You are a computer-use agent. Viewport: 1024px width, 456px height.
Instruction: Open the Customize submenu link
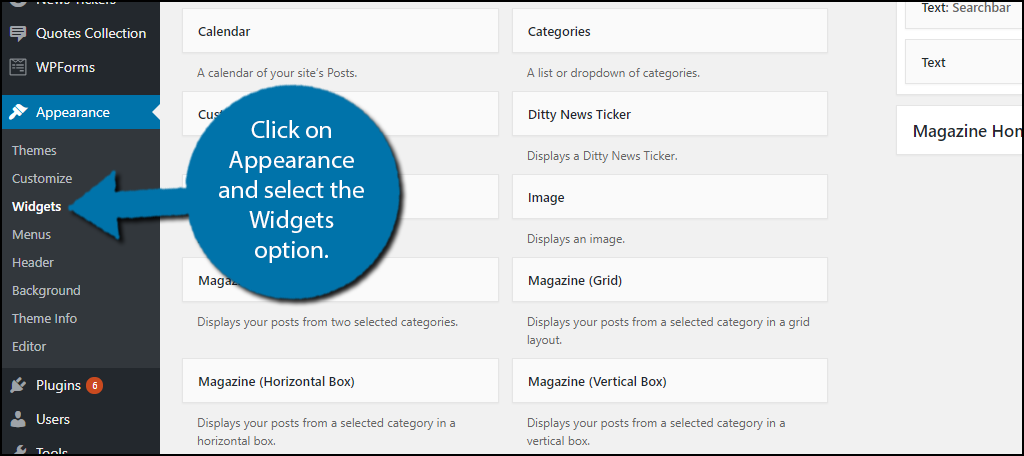coord(42,178)
